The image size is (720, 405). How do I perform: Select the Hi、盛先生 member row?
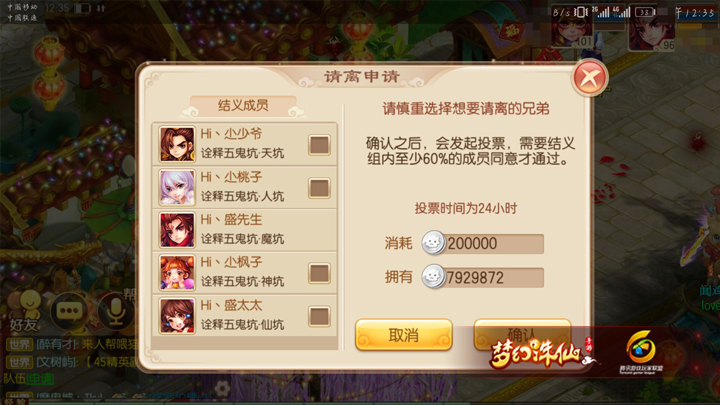[x=245, y=230]
